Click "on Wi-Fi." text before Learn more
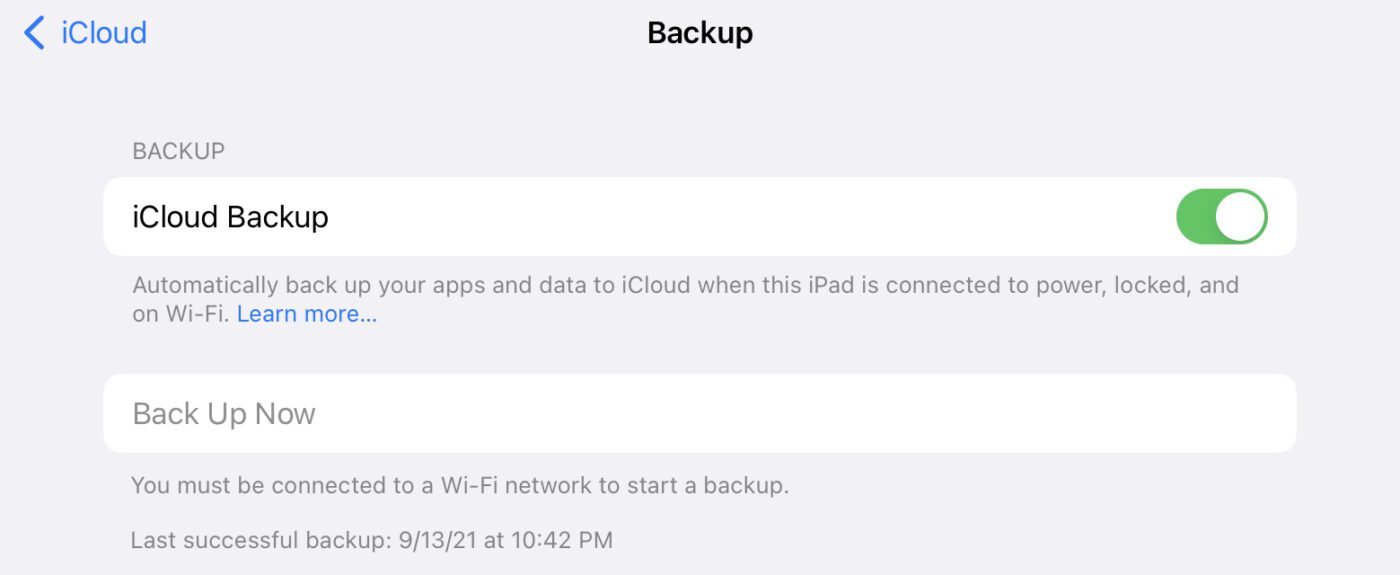This screenshot has height=575, width=1400. [x=181, y=314]
